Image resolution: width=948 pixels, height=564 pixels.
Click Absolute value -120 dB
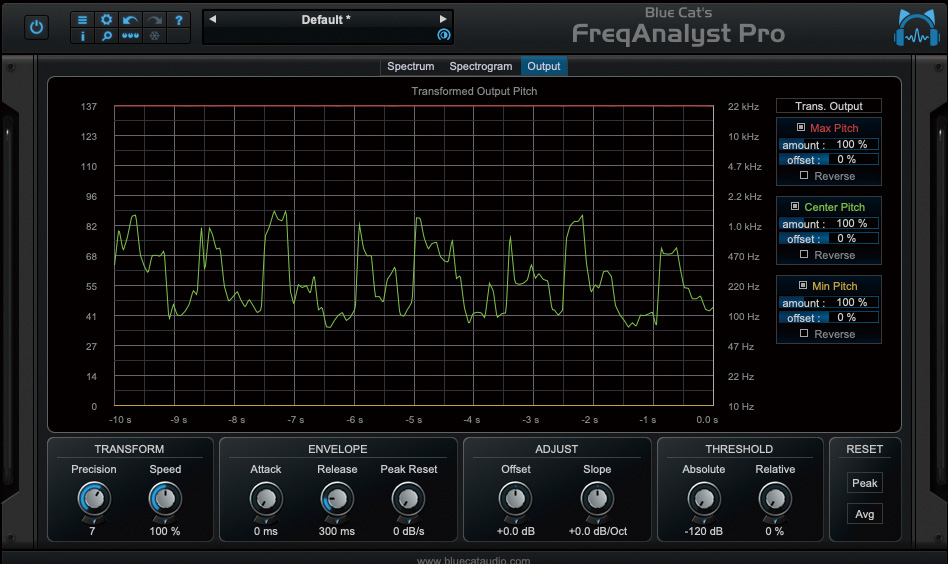click(x=704, y=531)
